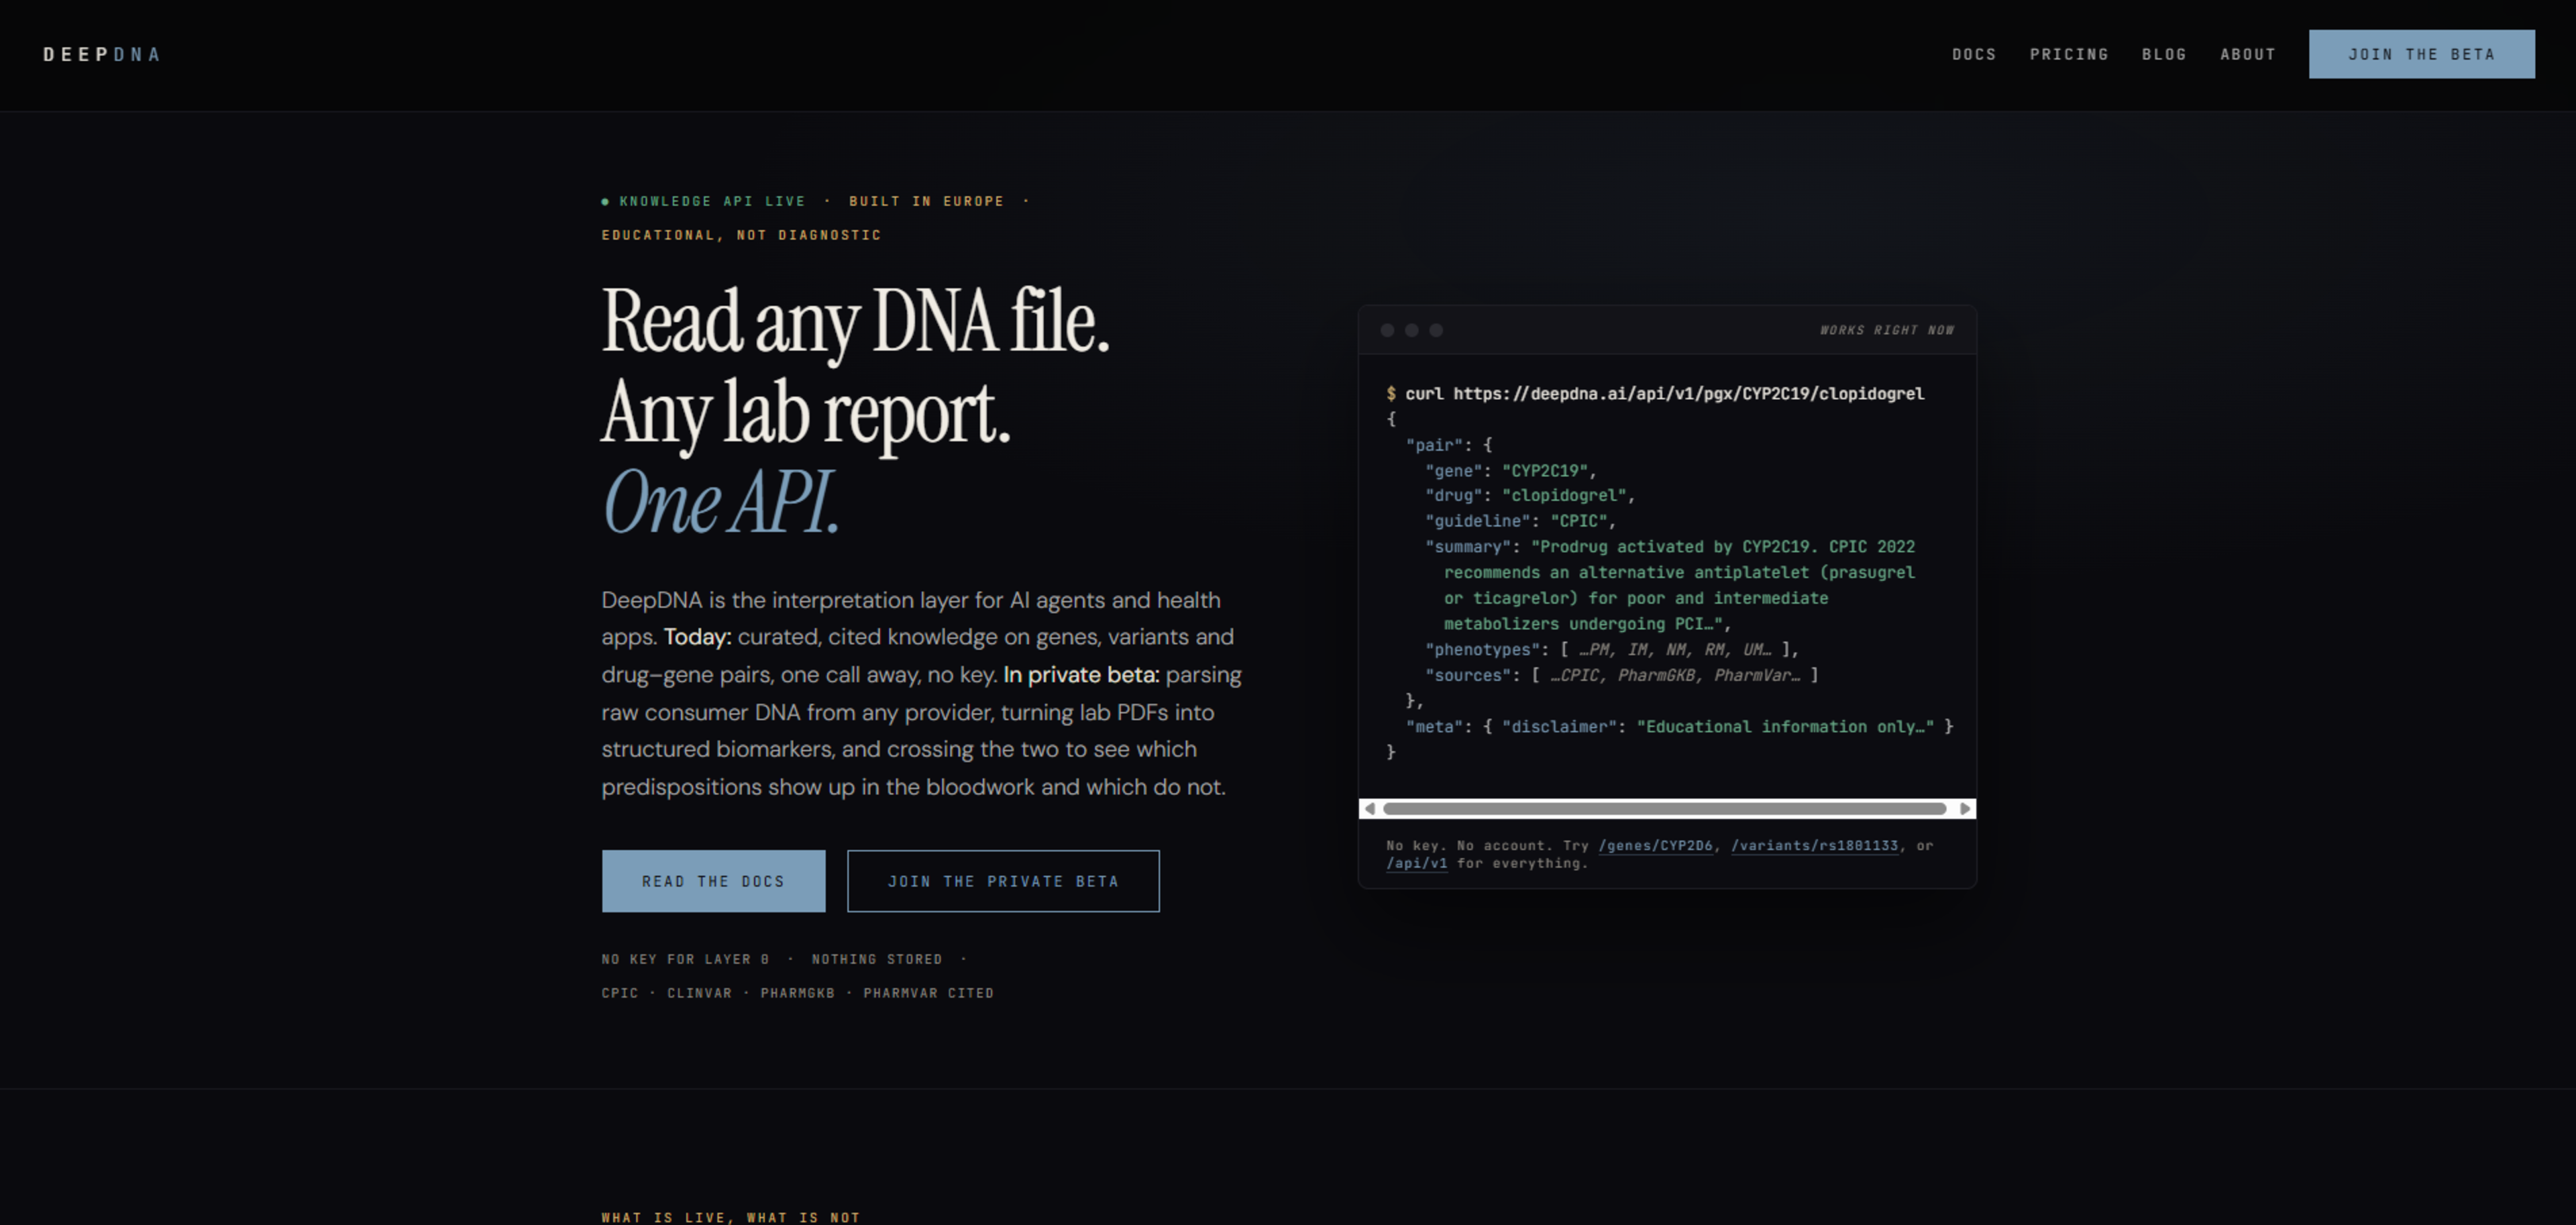Click the "Works right now" label
This screenshot has height=1225, width=2576.
tap(1886, 330)
